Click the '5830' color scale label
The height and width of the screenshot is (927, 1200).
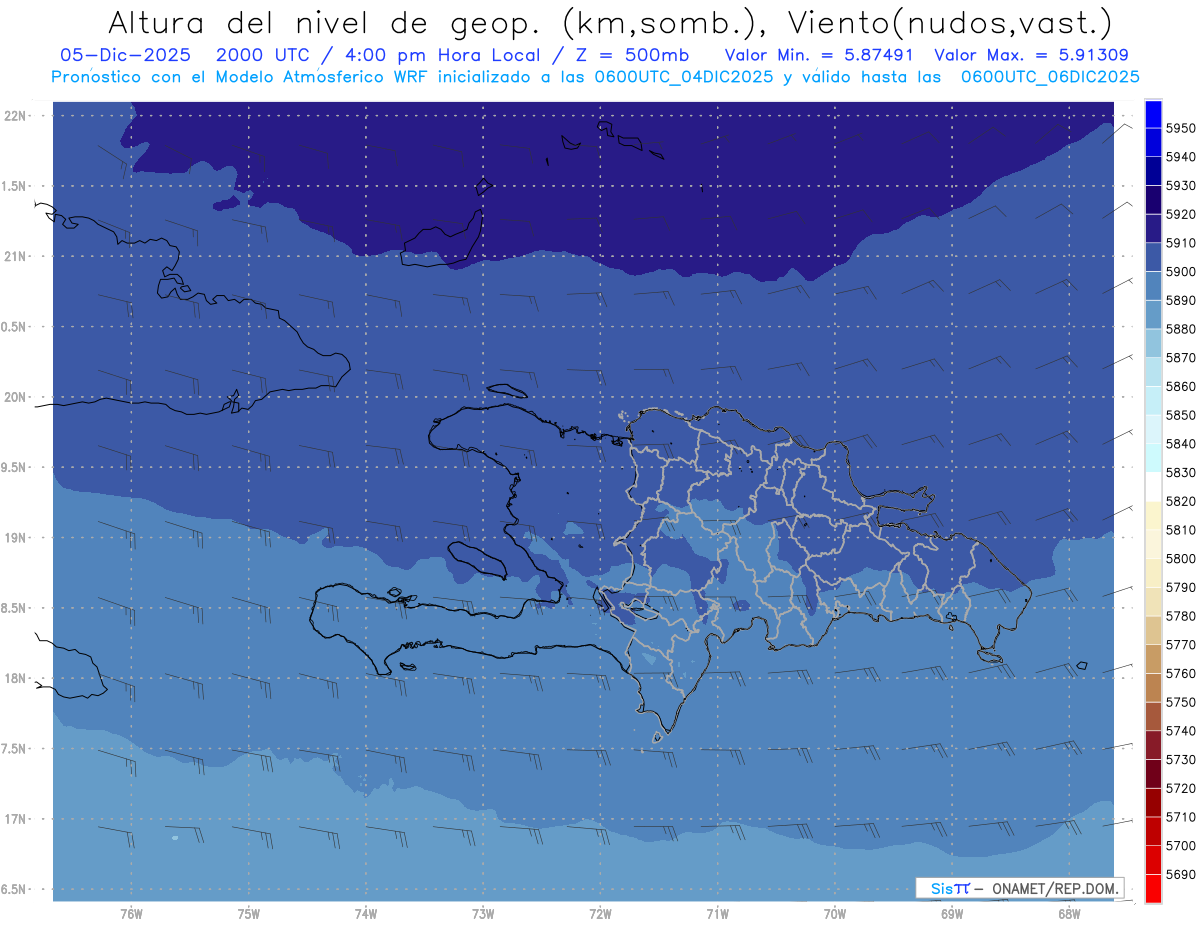click(x=1181, y=473)
